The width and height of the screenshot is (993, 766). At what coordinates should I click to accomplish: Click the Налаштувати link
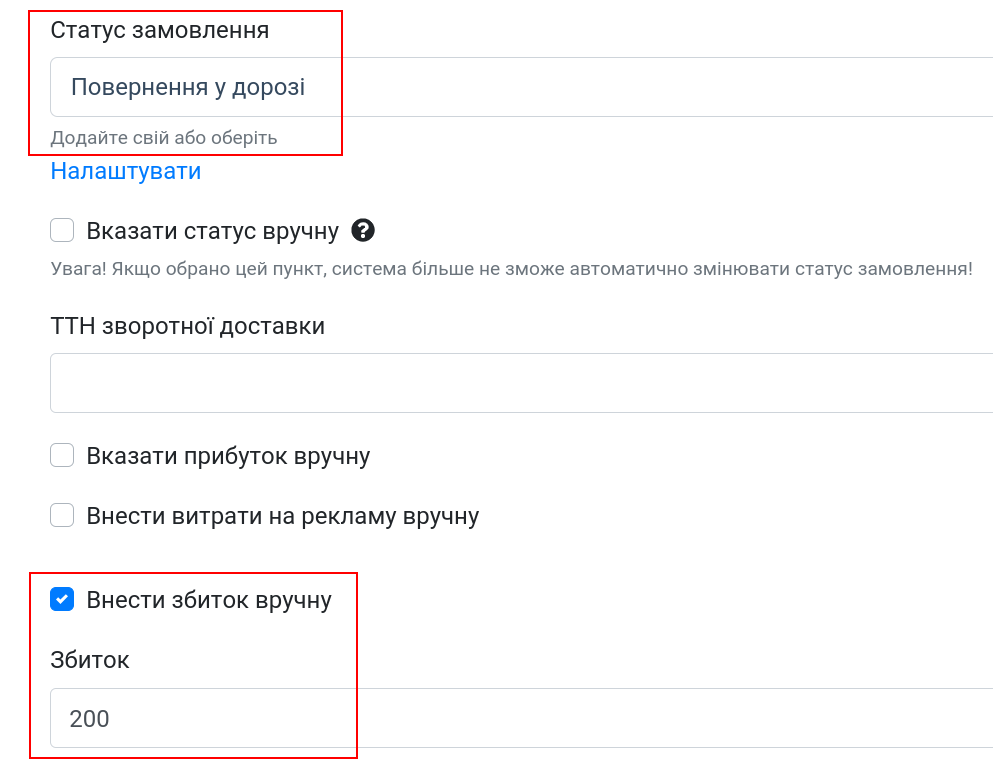[126, 171]
